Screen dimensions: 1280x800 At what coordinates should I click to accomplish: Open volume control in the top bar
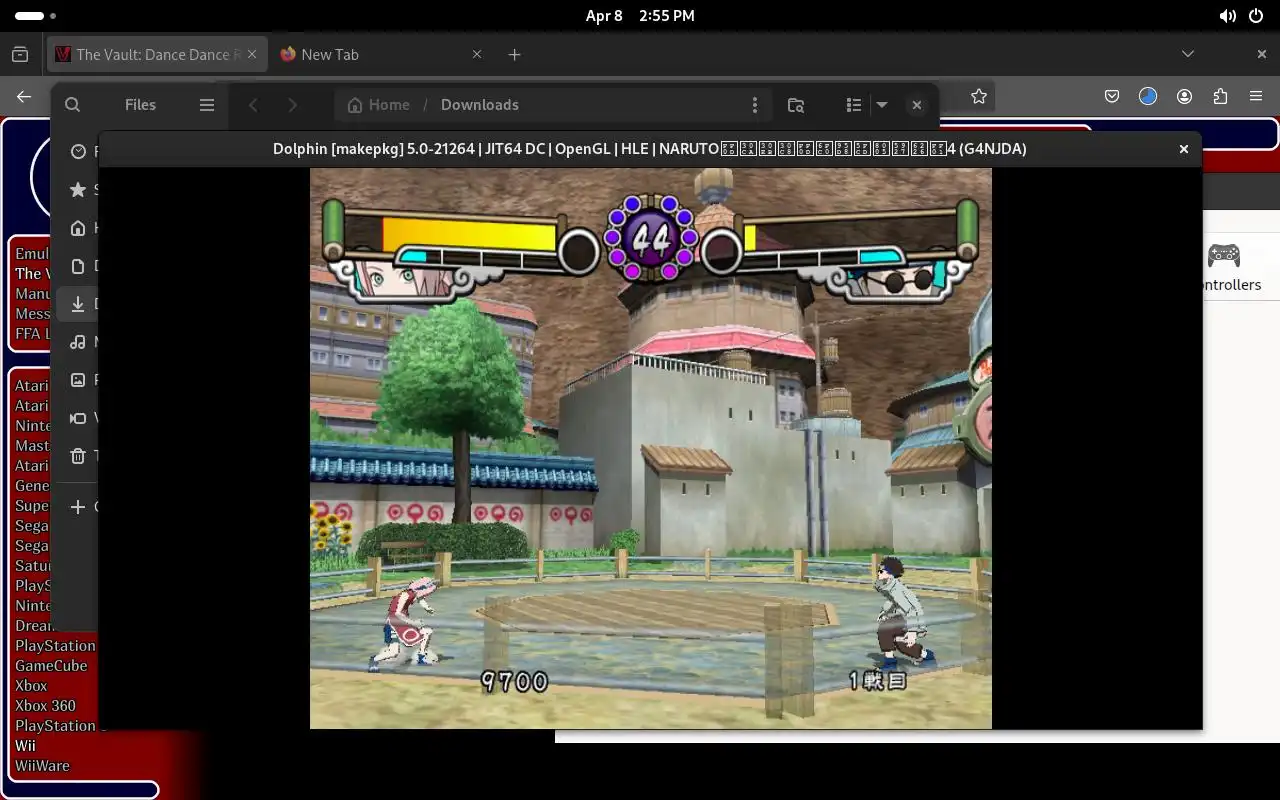pyautogui.click(x=1228, y=16)
